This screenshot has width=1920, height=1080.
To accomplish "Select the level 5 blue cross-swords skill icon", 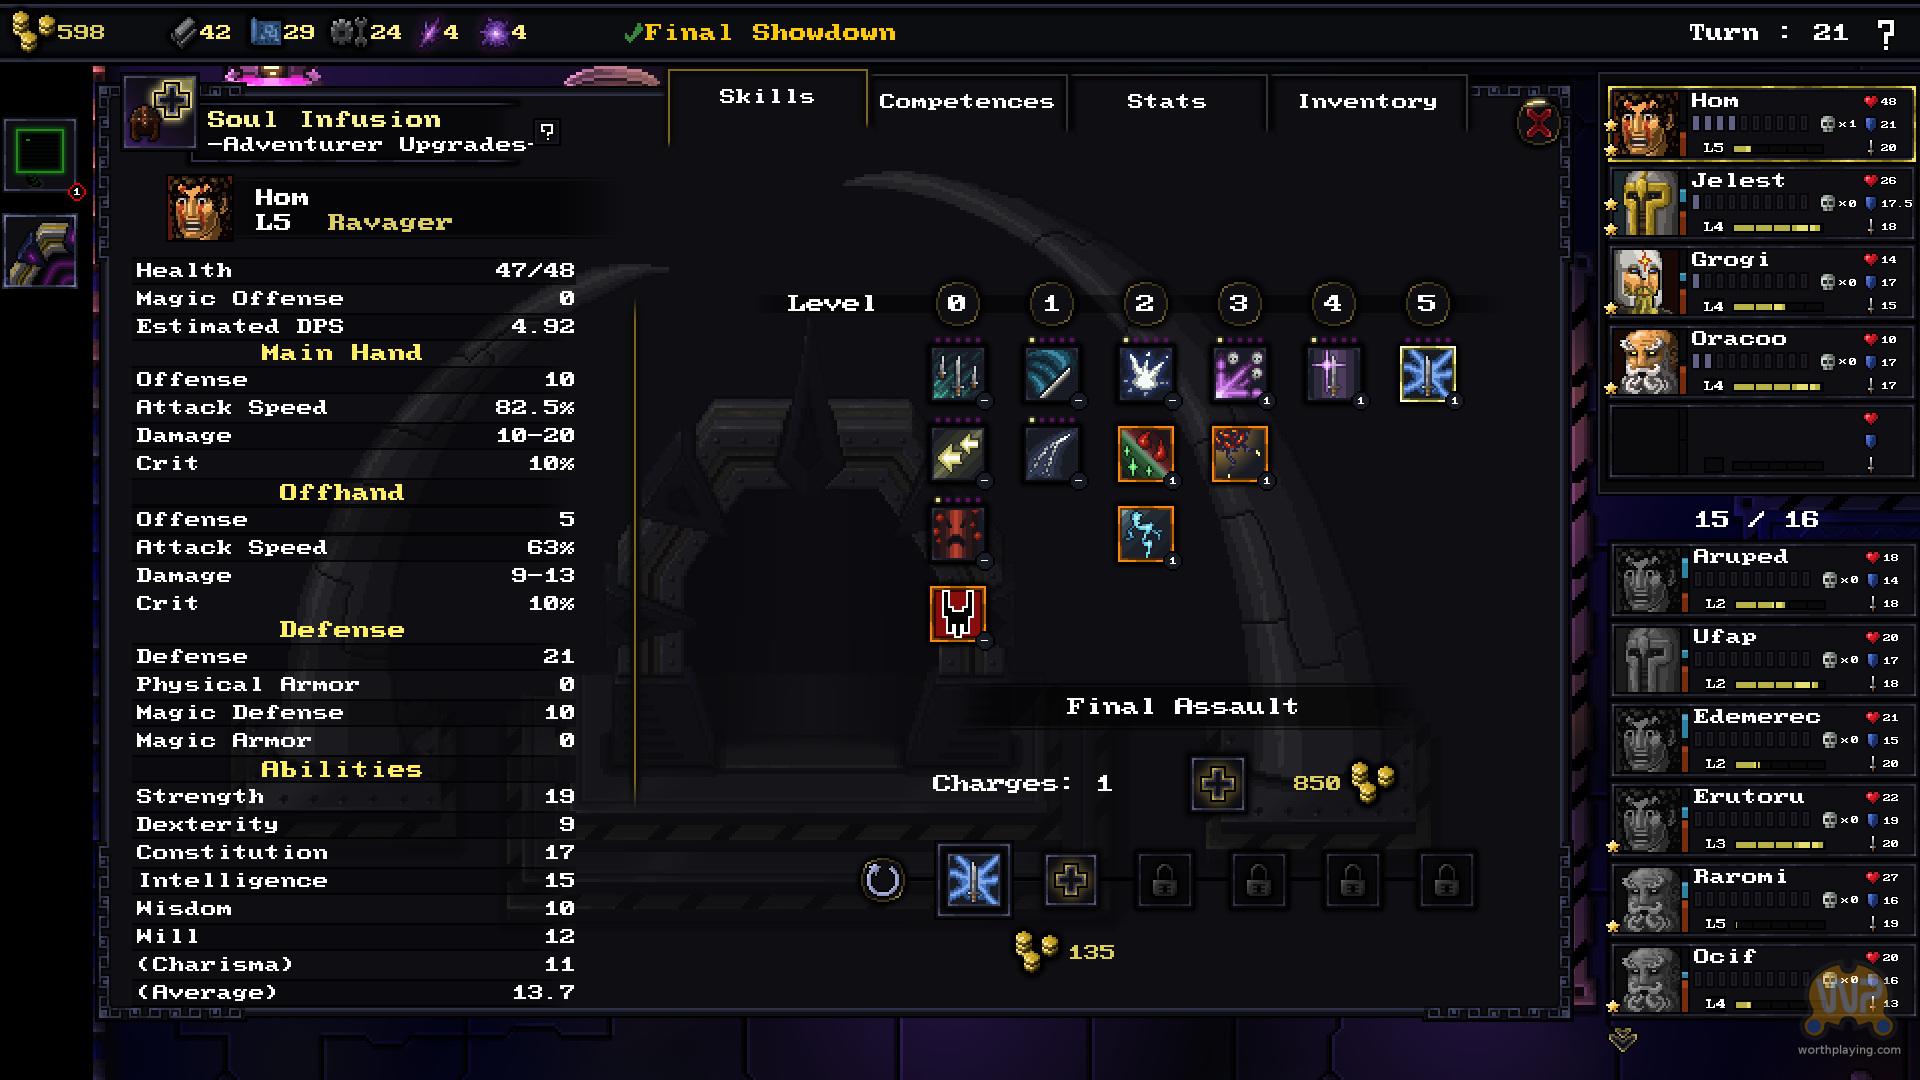I will (1427, 373).
